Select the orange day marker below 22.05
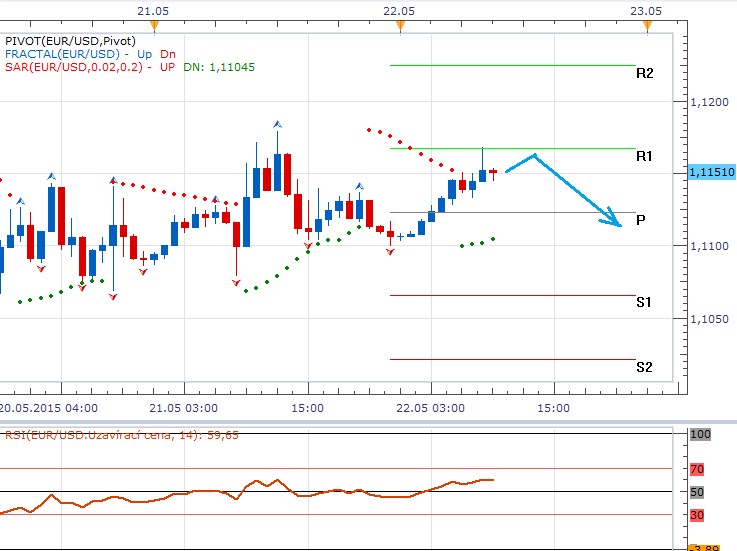The height and width of the screenshot is (551, 737). (x=400, y=25)
